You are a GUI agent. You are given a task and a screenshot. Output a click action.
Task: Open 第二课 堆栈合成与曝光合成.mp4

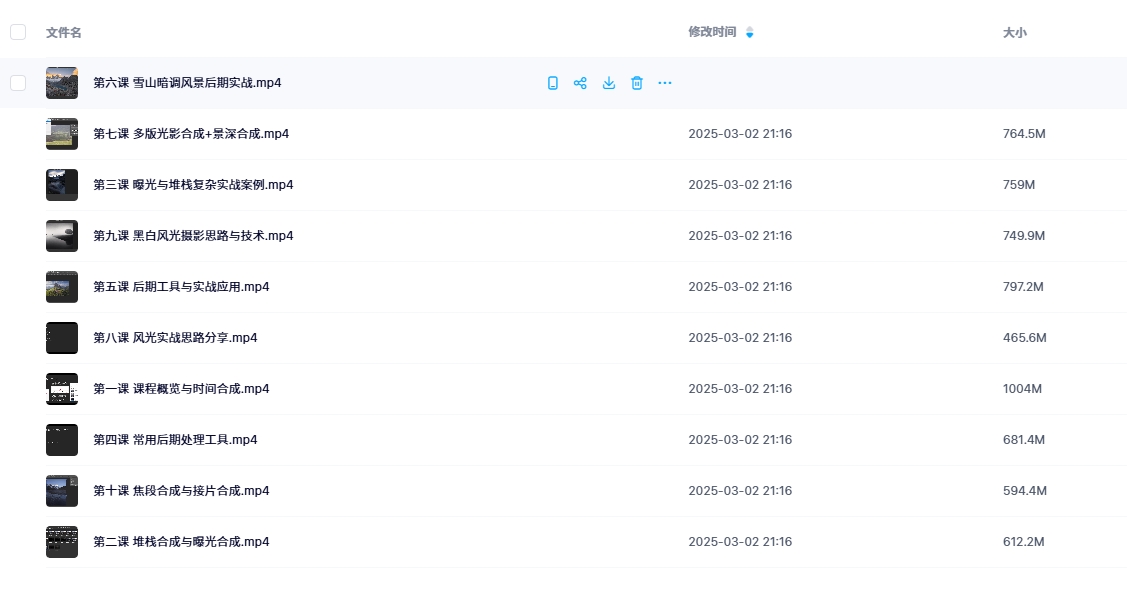[x=181, y=542]
